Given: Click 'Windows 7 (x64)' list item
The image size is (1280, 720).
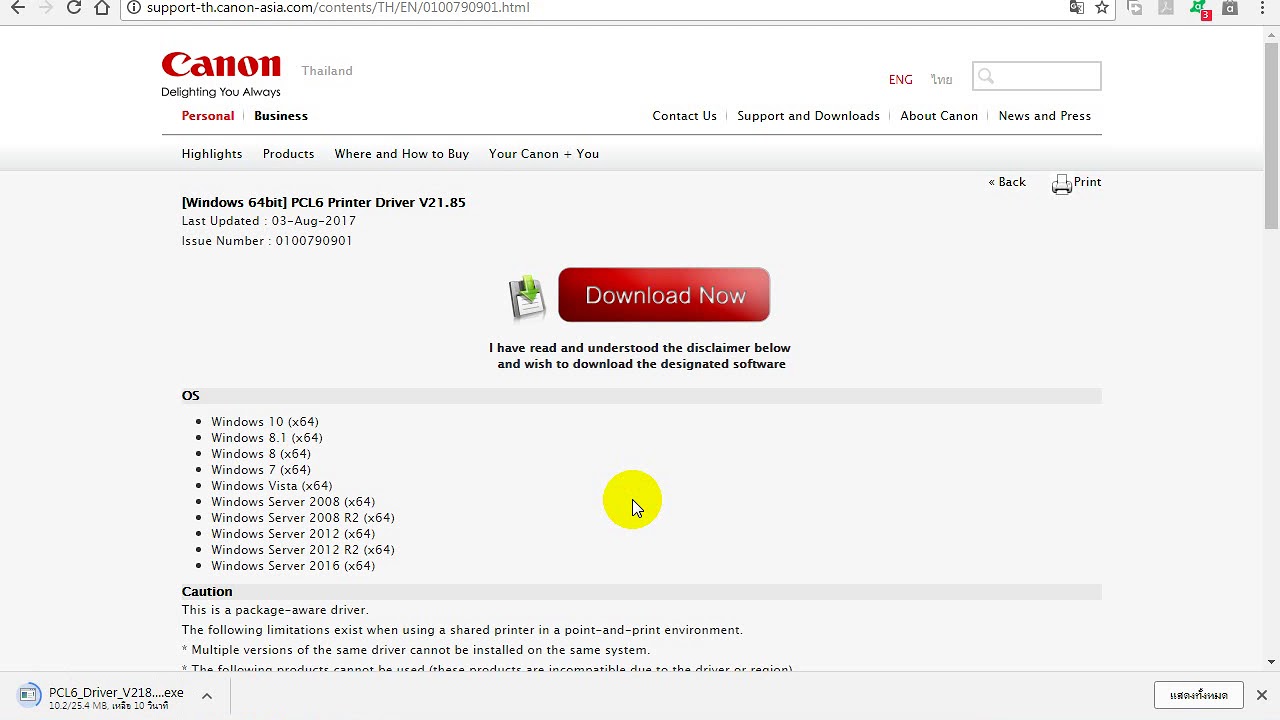Looking at the screenshot, I should (261, 470).
